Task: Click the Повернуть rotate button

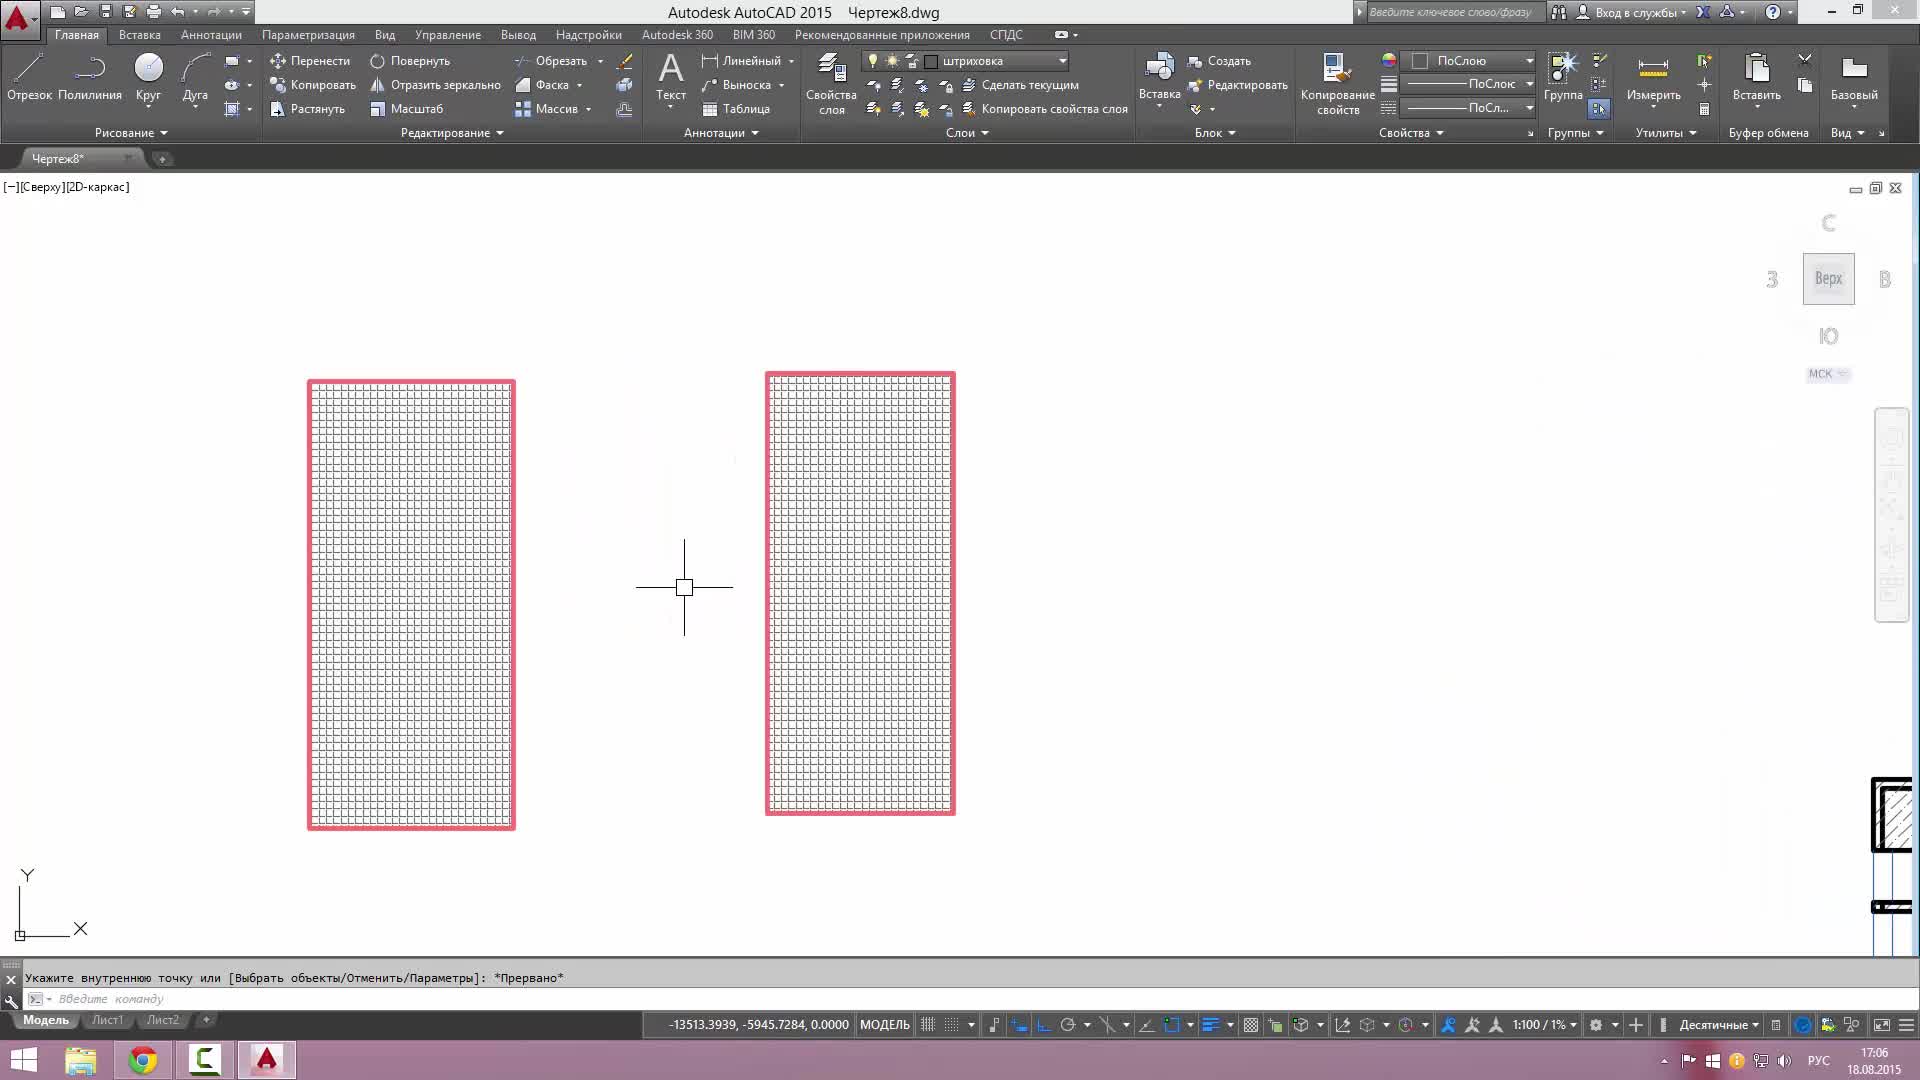Action: [x=410, y=61]
